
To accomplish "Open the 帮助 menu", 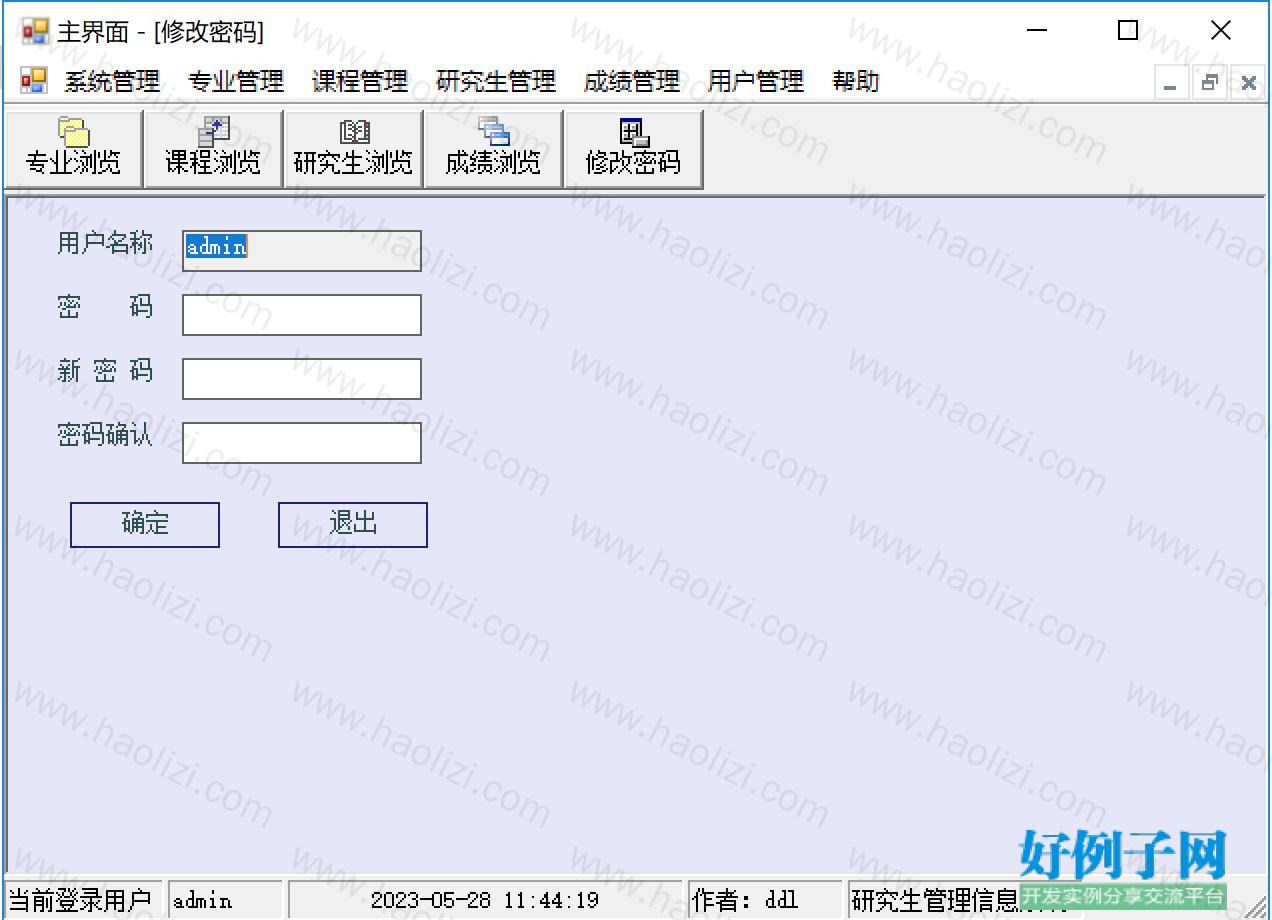I will coord(856,82).
